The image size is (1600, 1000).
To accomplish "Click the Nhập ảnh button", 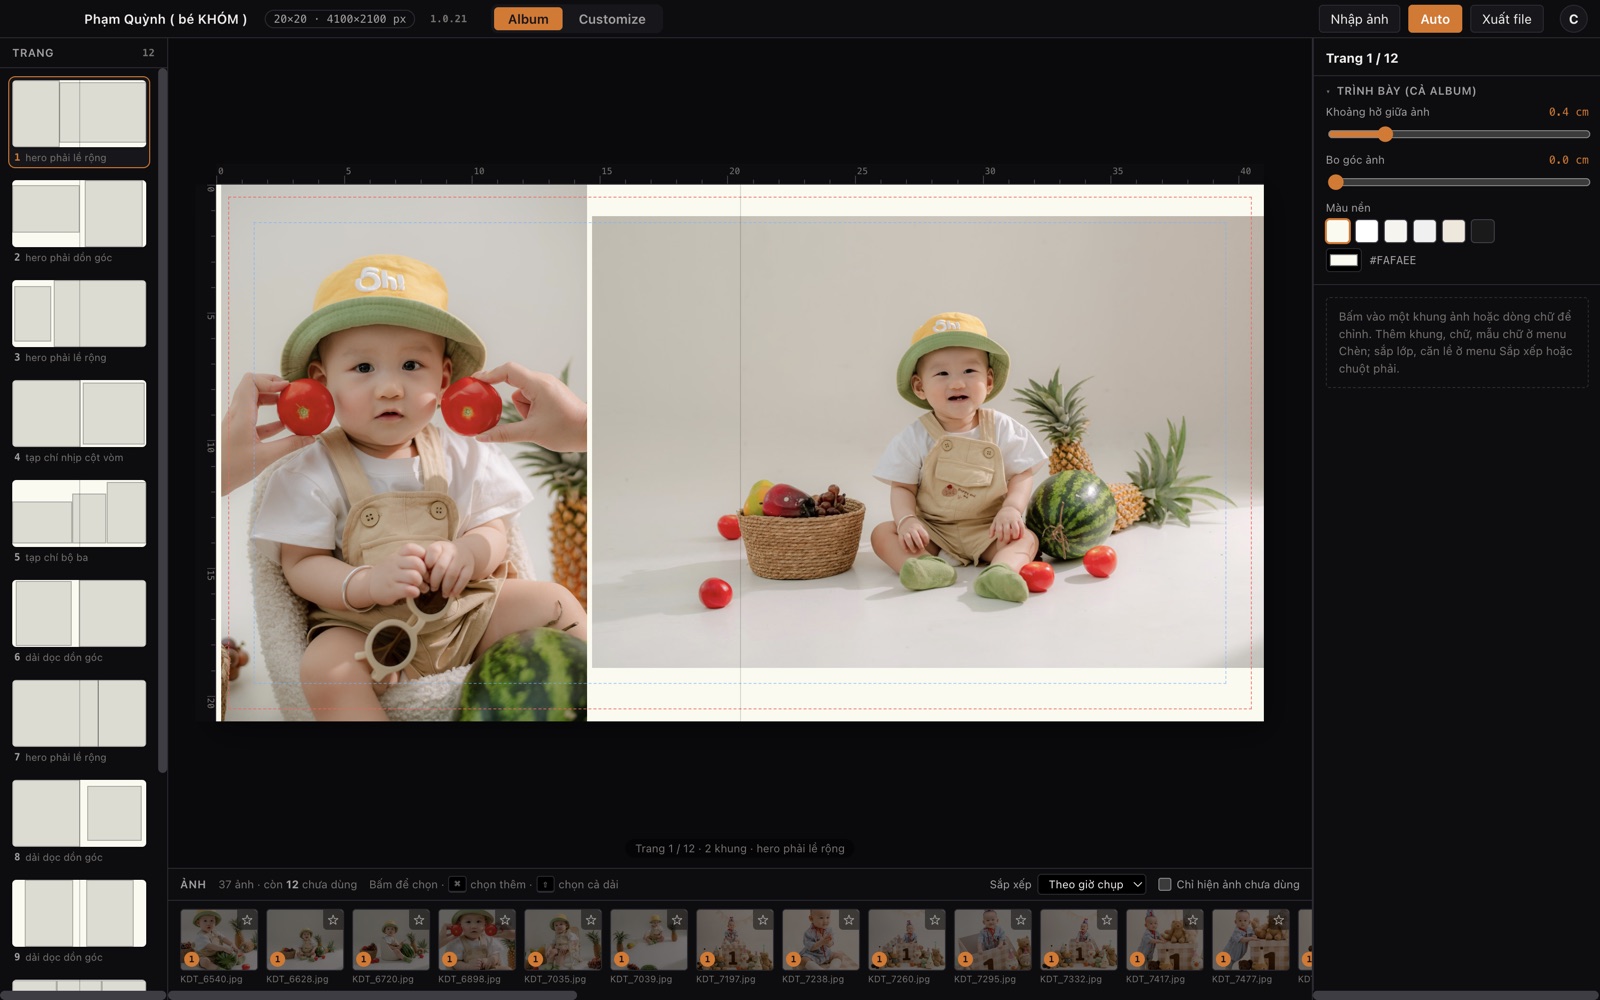I will pos(1359,19).
